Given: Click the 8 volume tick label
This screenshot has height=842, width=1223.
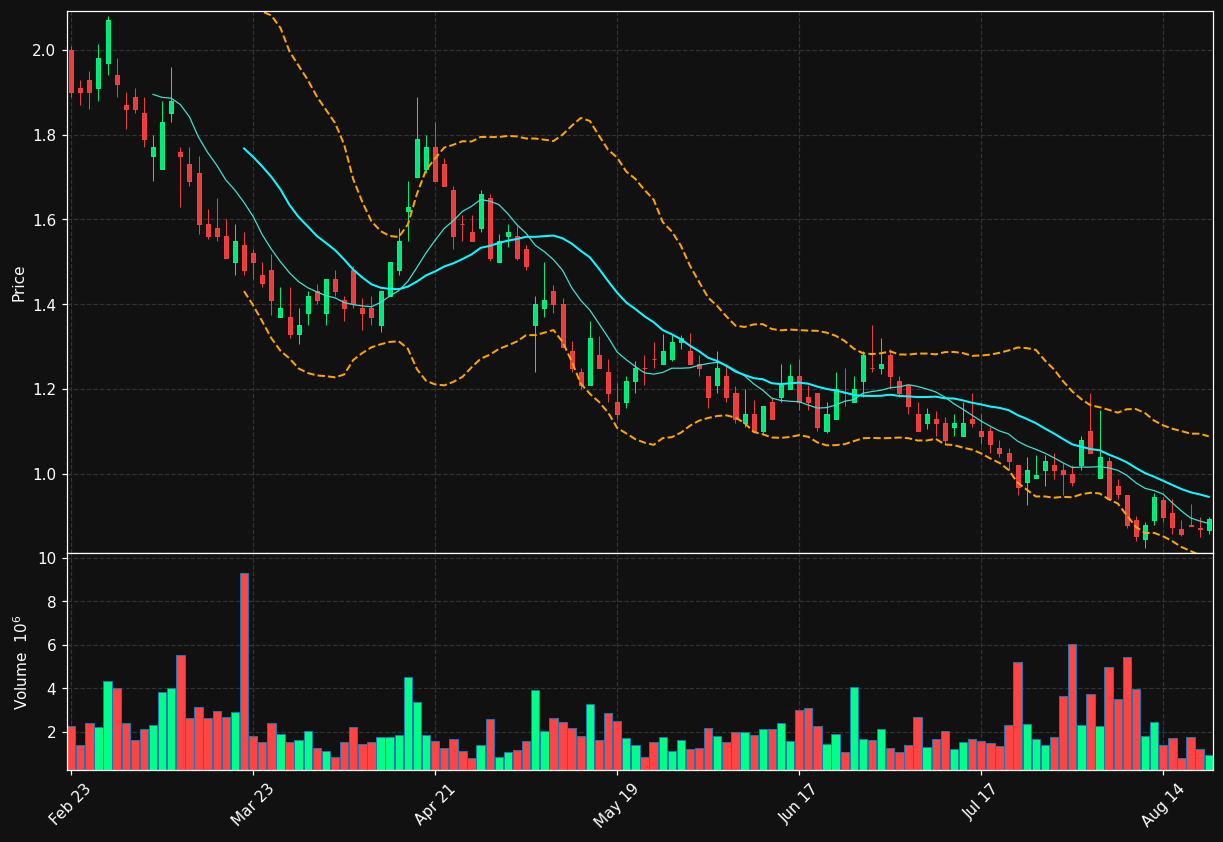Looking at the screenshot, I should point(52,602).
